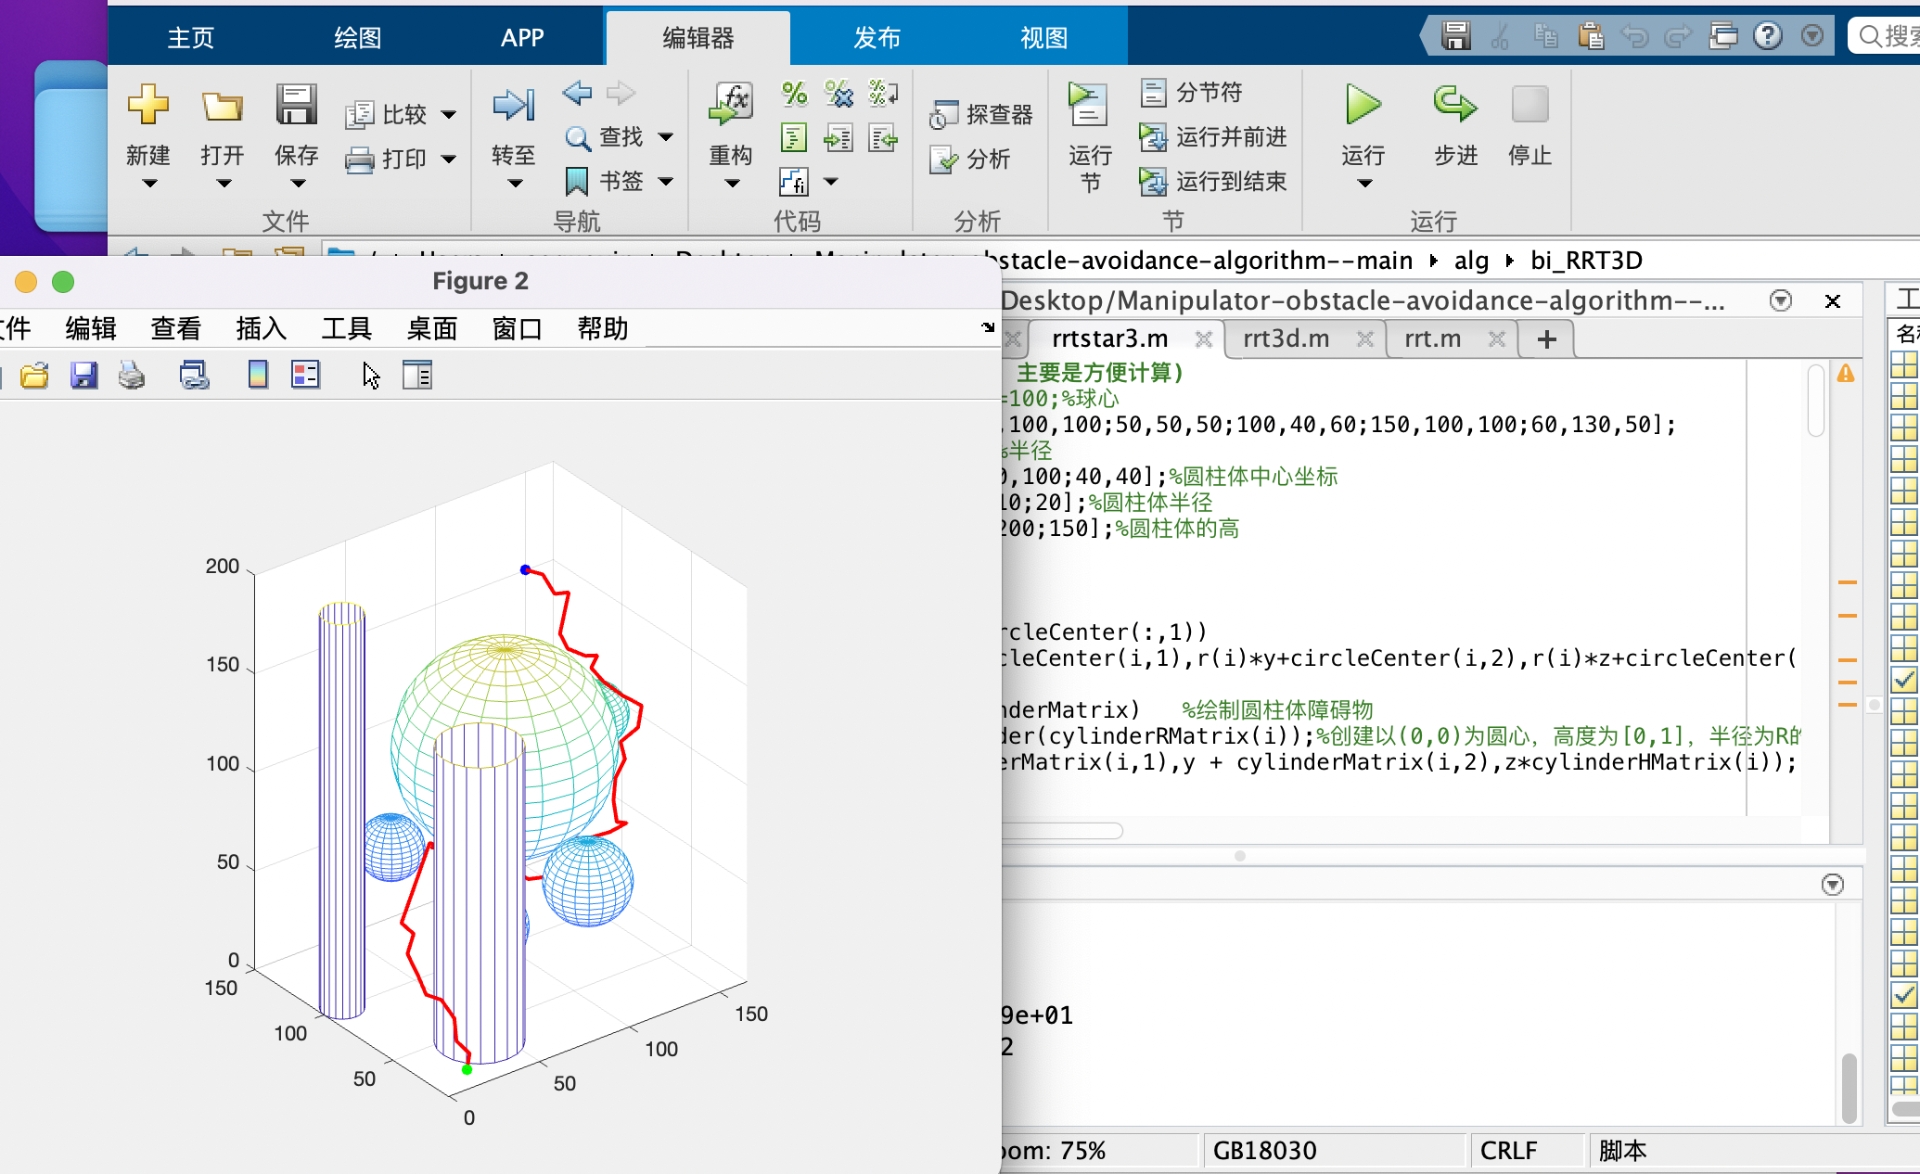Viewport: 1920px width, 1174px height.
Task: Click Run to End (运行到结束) button
Action: click(x=1214, y=181)
